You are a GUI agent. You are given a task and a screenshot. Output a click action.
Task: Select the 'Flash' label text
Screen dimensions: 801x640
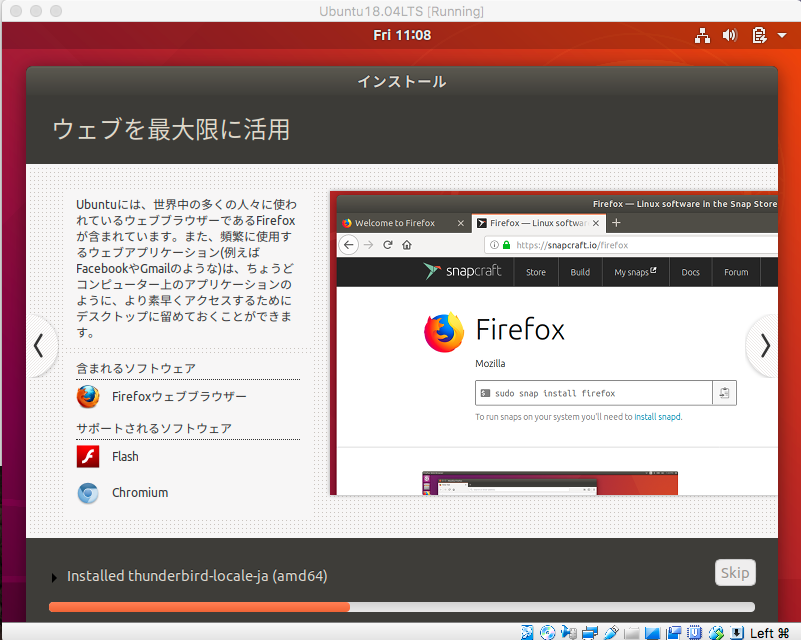(125, 457)
